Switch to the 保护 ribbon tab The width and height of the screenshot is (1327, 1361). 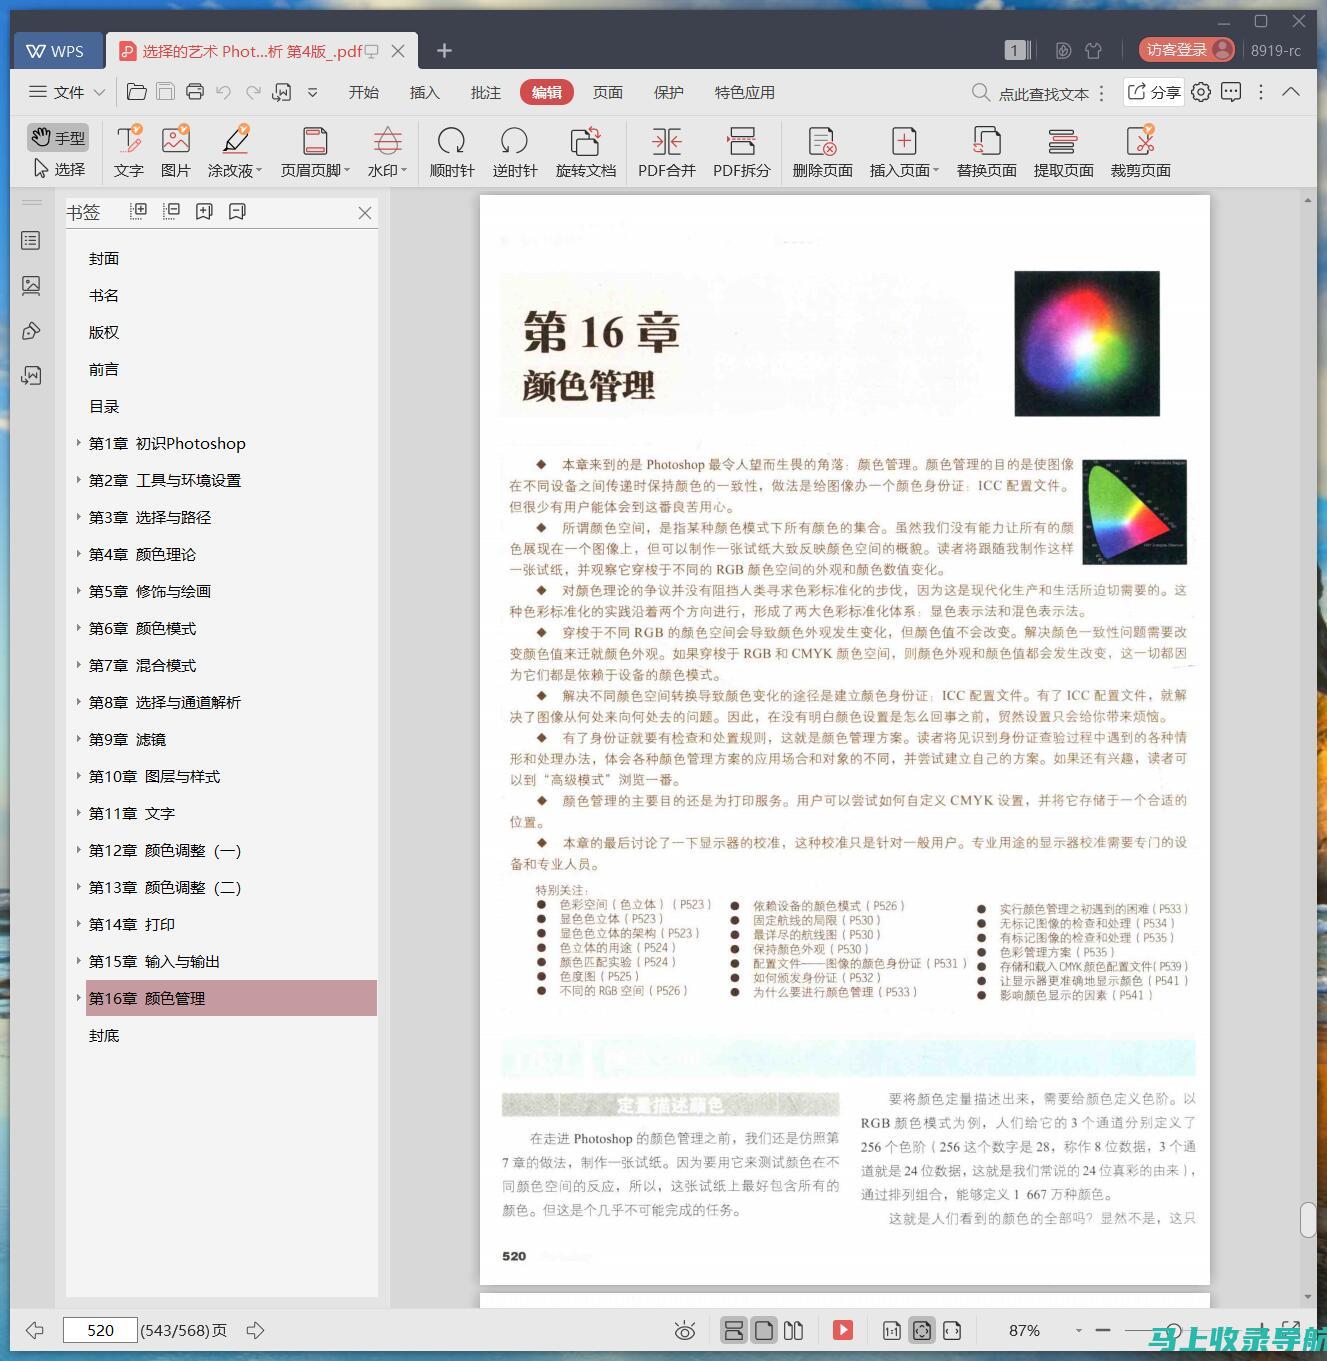pyautogui.click(x=668, y=92)
